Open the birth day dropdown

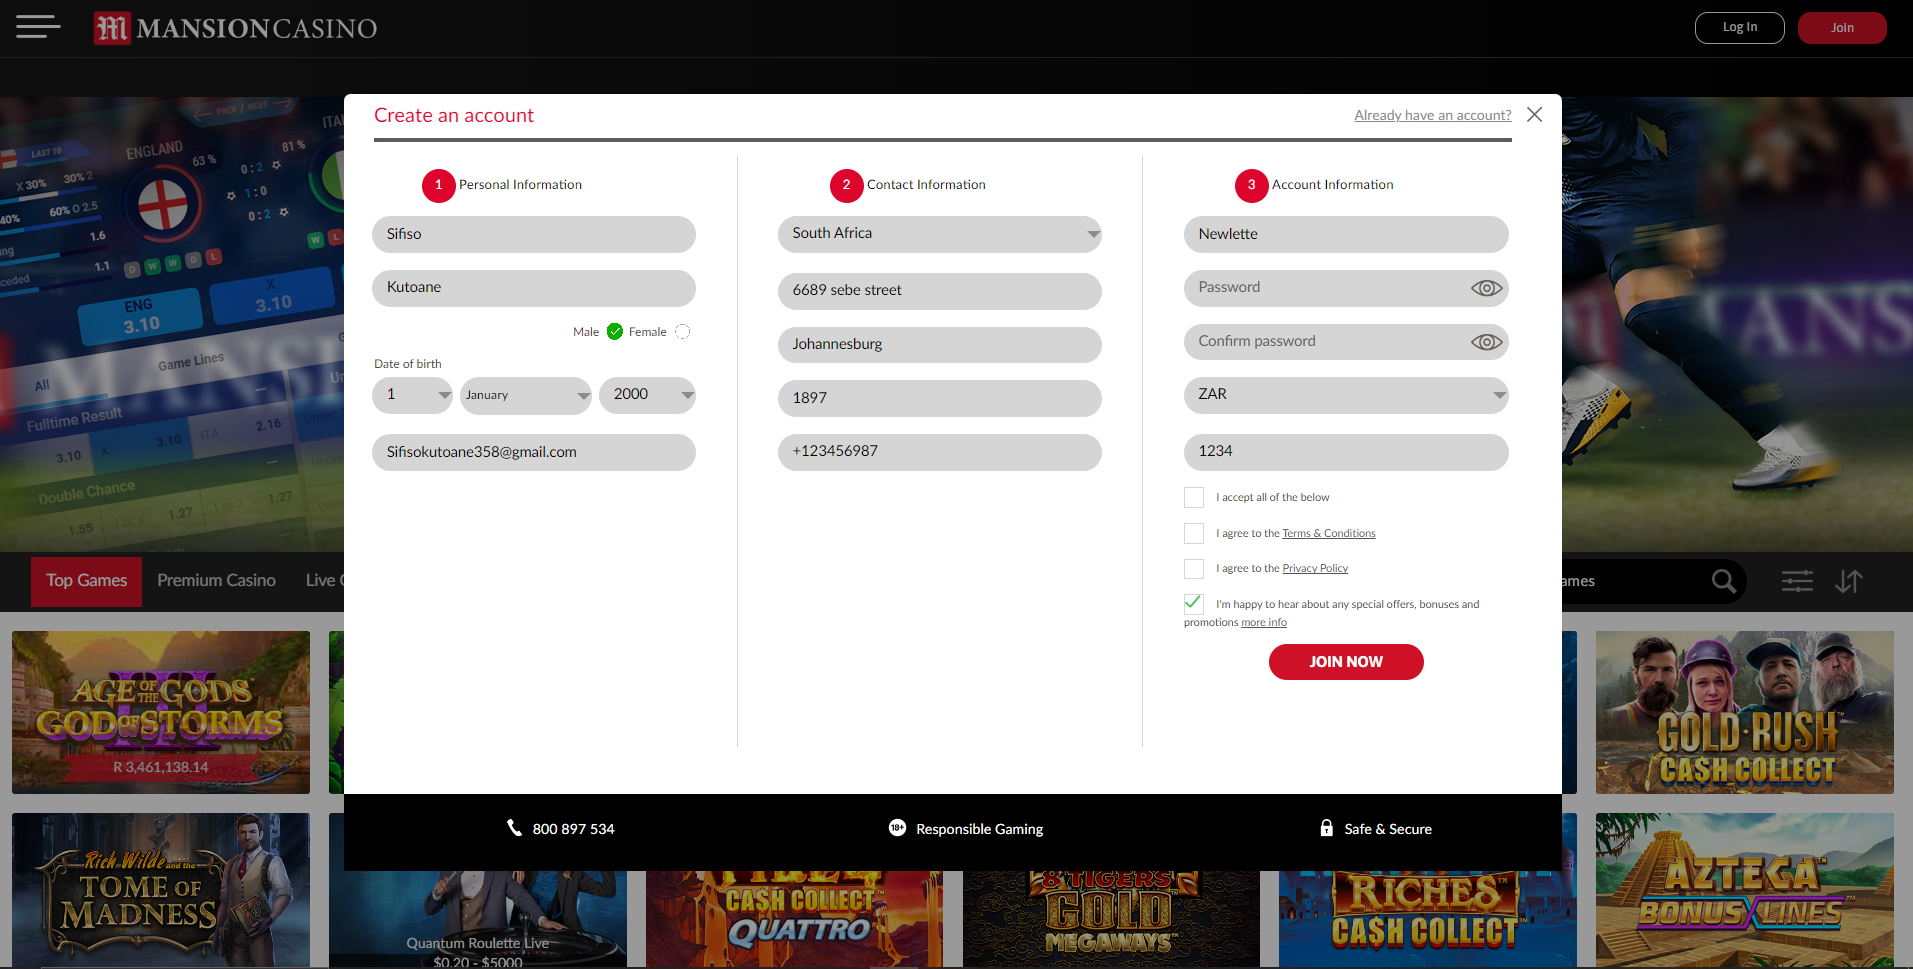[x=413, y=395]
